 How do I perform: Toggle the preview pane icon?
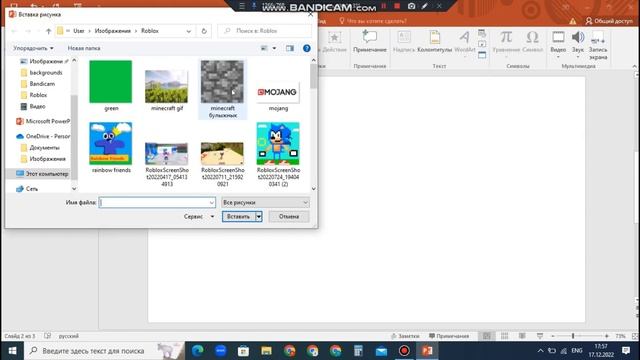point(290,48)
